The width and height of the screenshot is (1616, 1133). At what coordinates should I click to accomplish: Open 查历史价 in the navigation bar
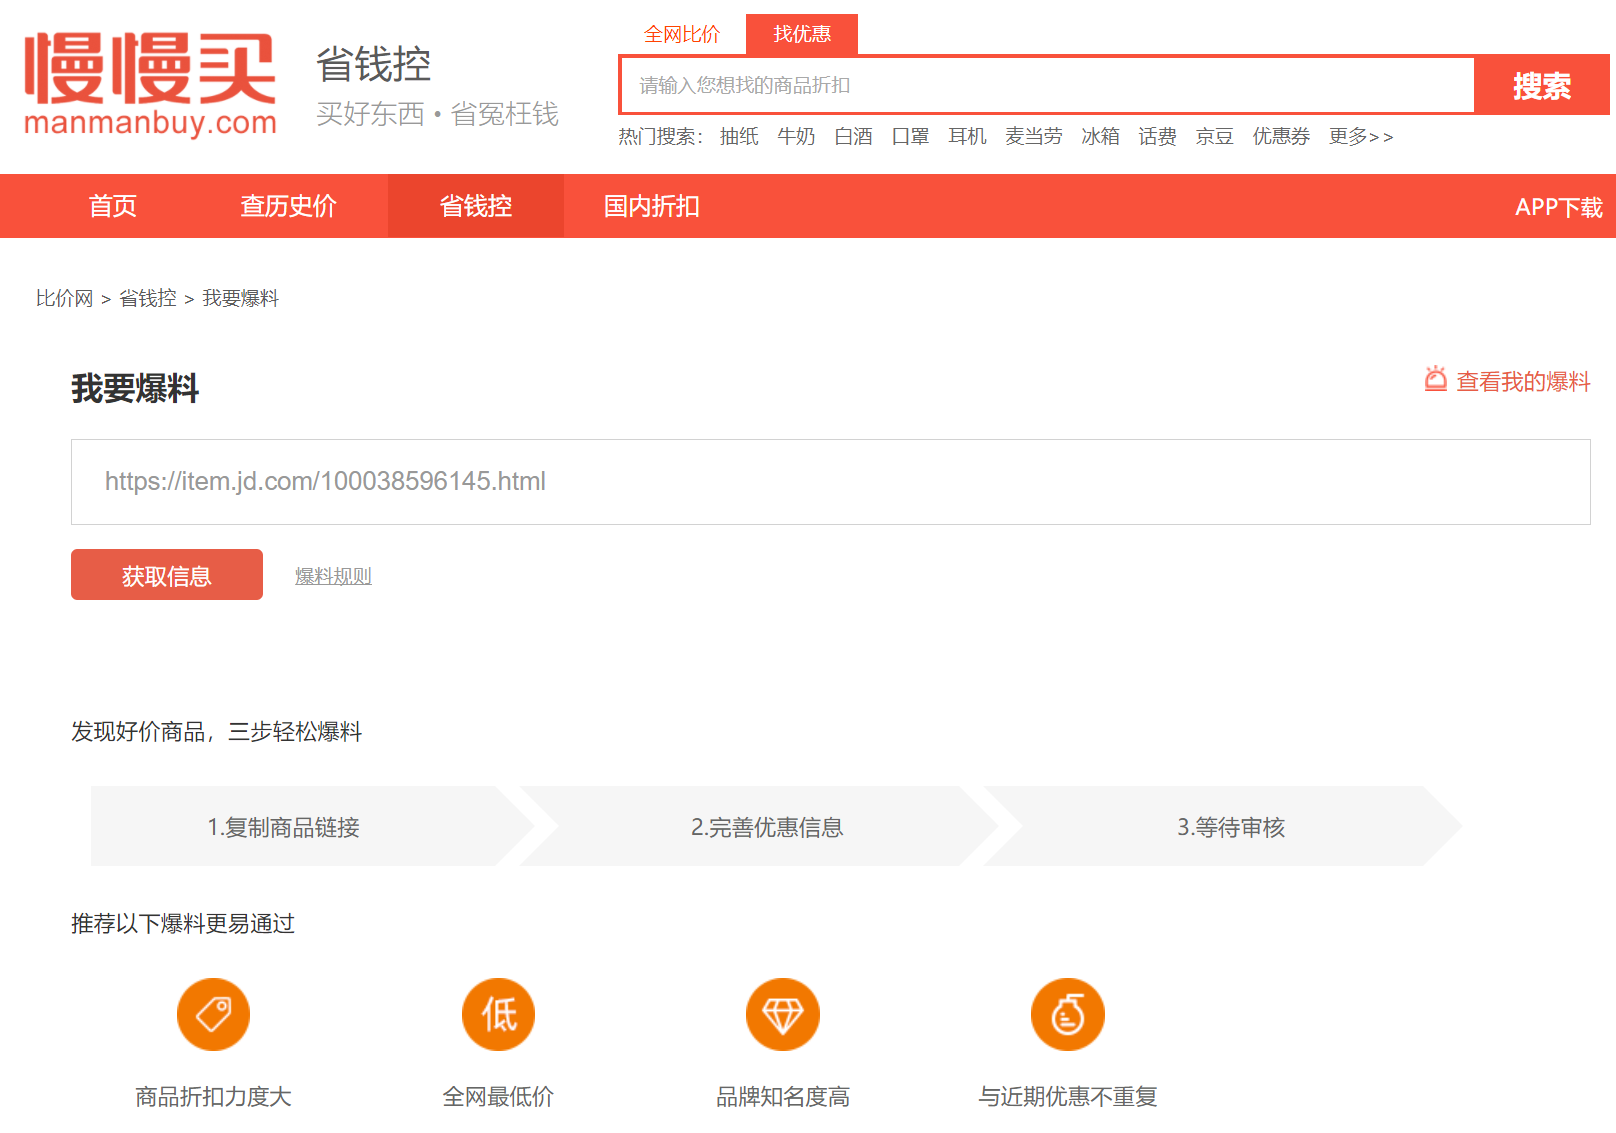[x=288, y=206]
